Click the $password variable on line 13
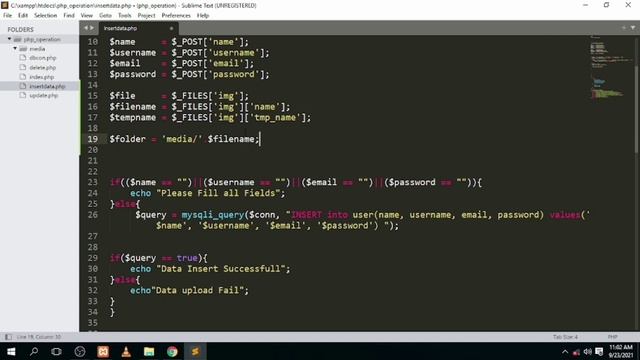640x360 pixels. [133, 74]
